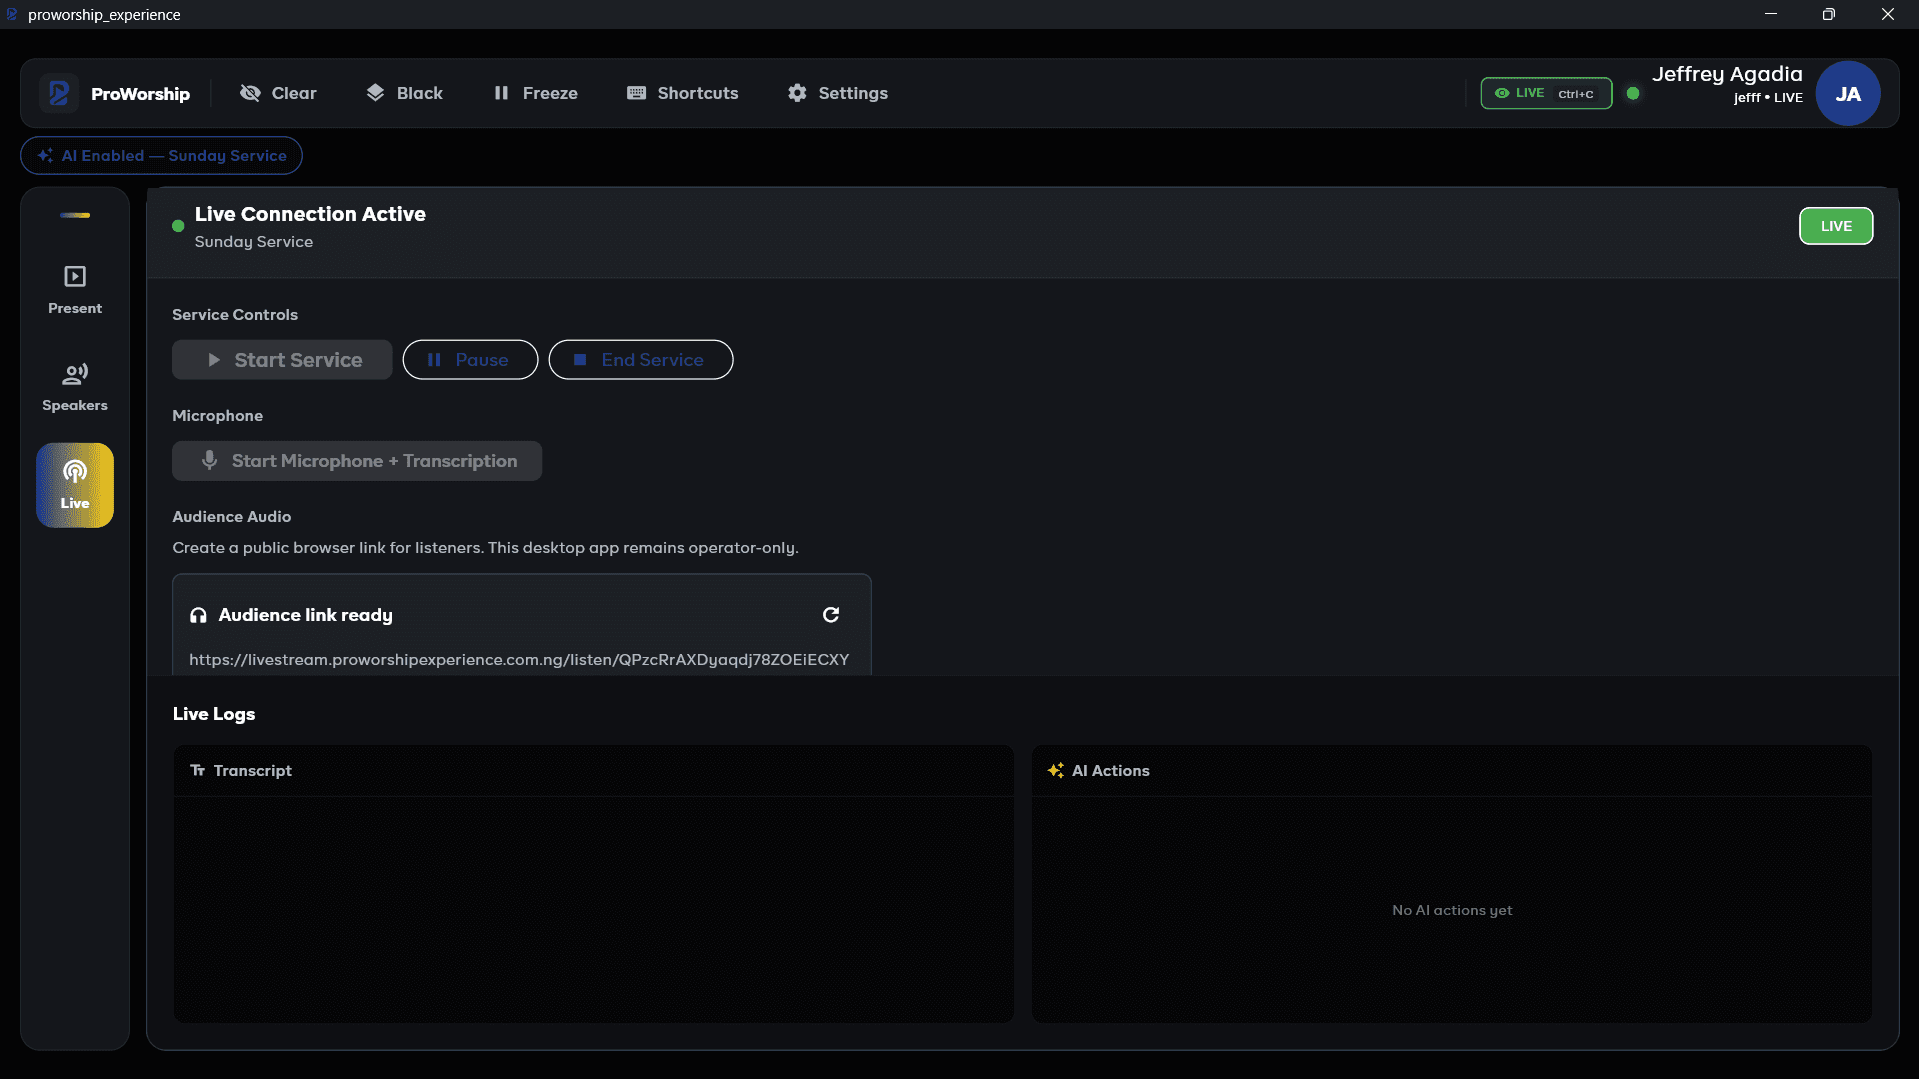Click the audience listen URL
The height and width of the screenshot is (1079, 1919).
point(519,659)
